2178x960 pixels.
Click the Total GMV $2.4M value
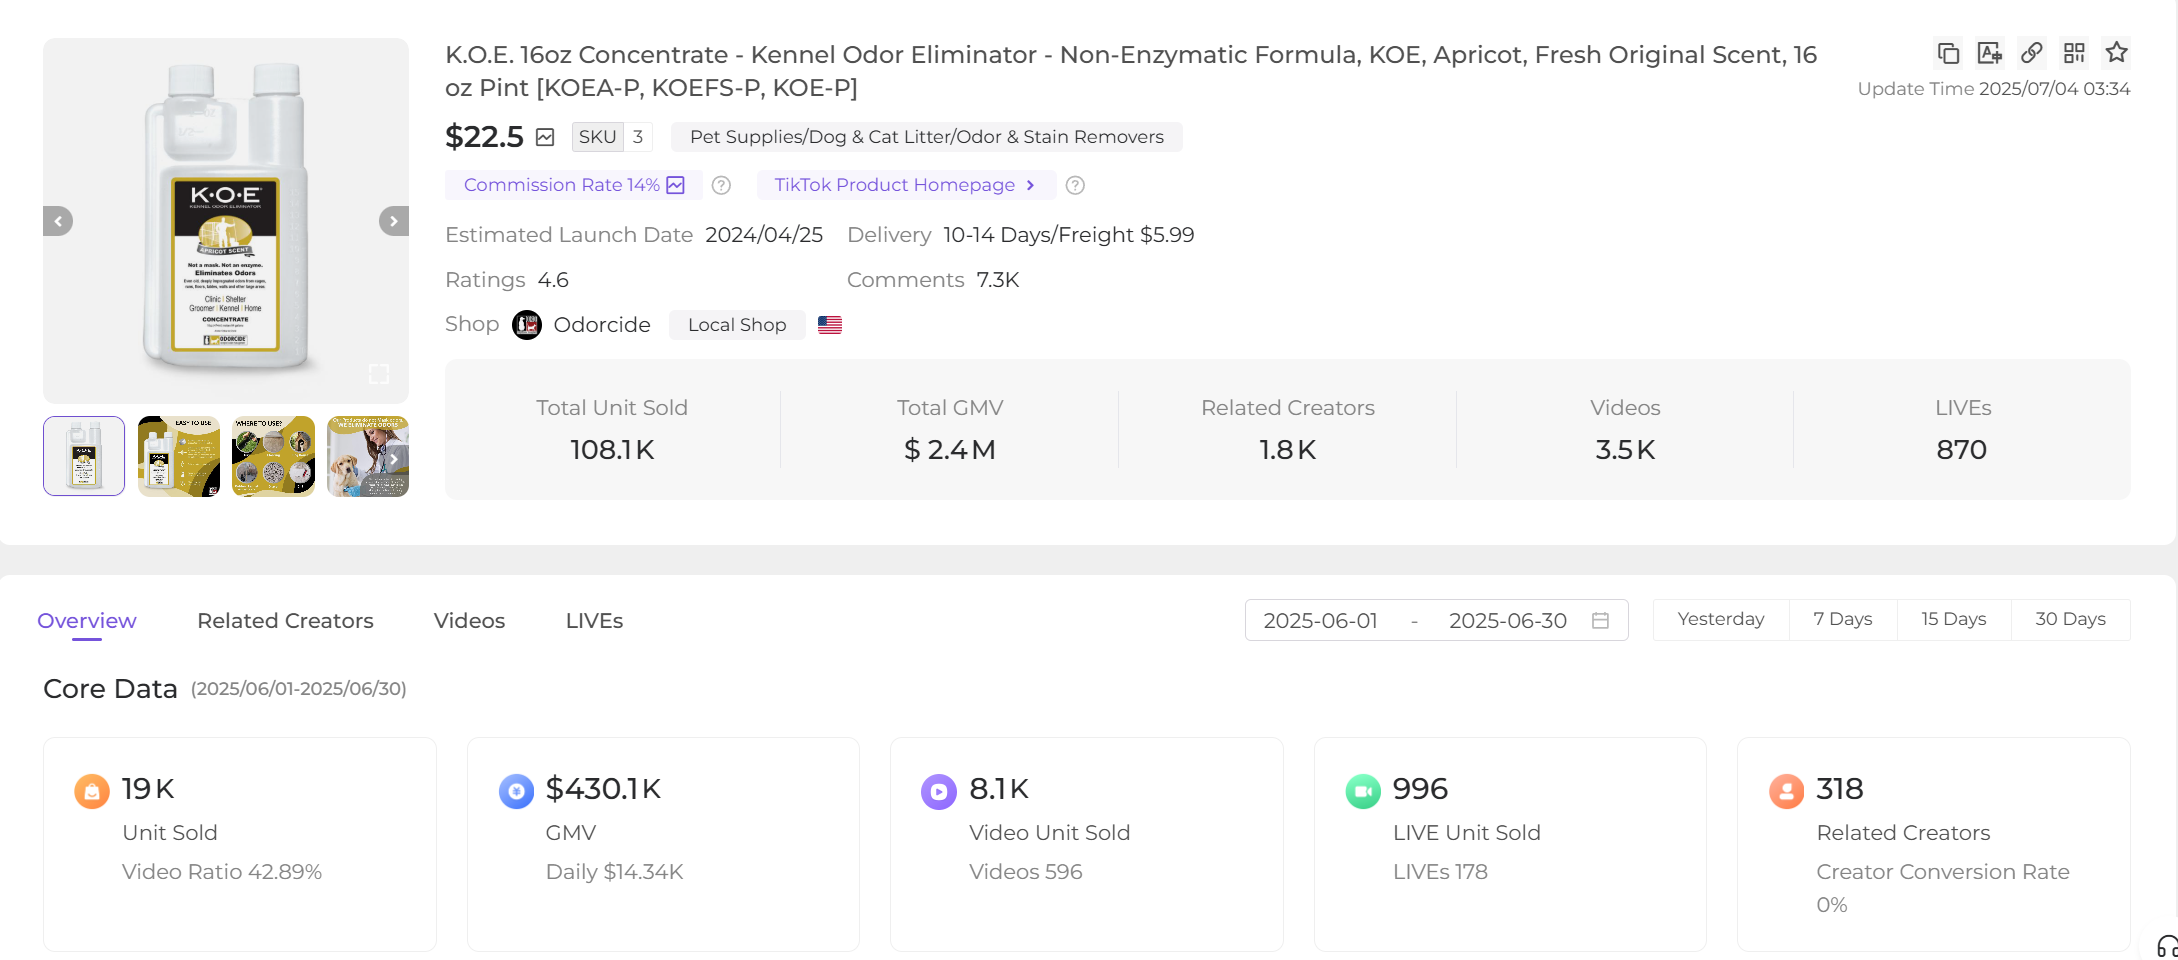coord(950,450)
